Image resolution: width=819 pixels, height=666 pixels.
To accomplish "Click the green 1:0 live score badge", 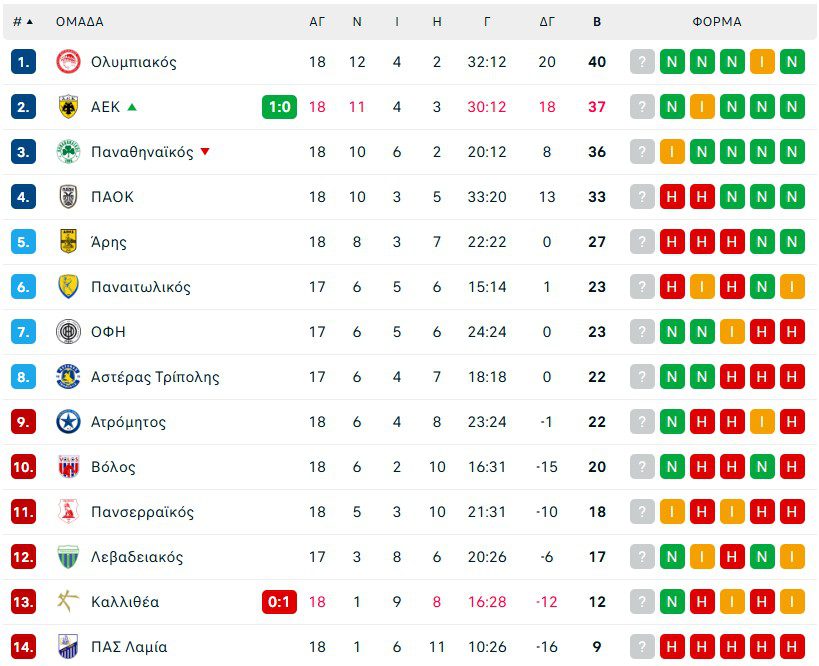I will coord(279,107).
